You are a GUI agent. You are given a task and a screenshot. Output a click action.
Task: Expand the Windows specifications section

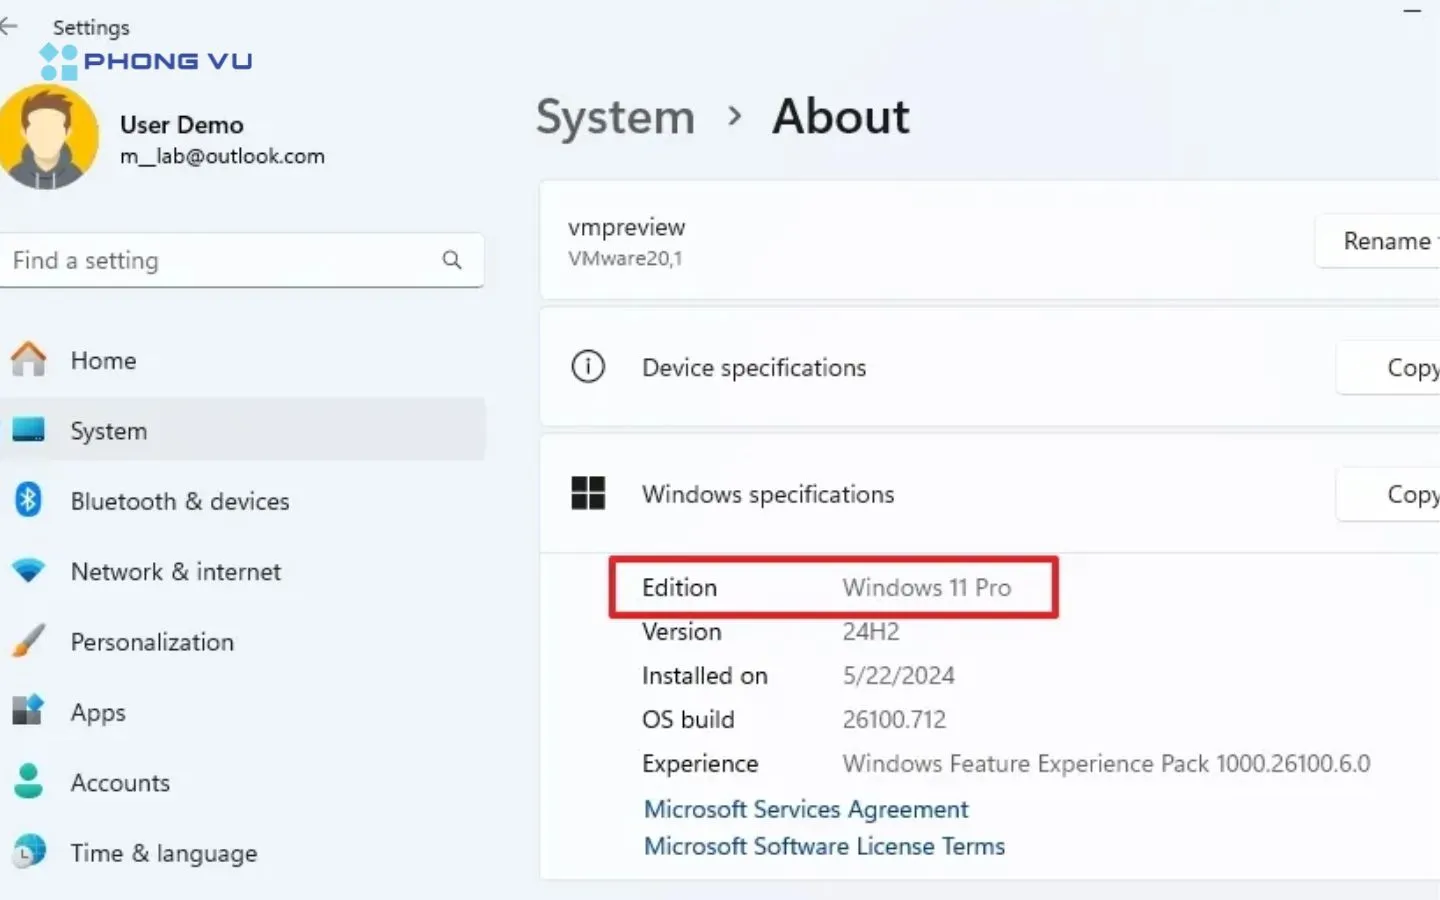click(x=900, y=493)
